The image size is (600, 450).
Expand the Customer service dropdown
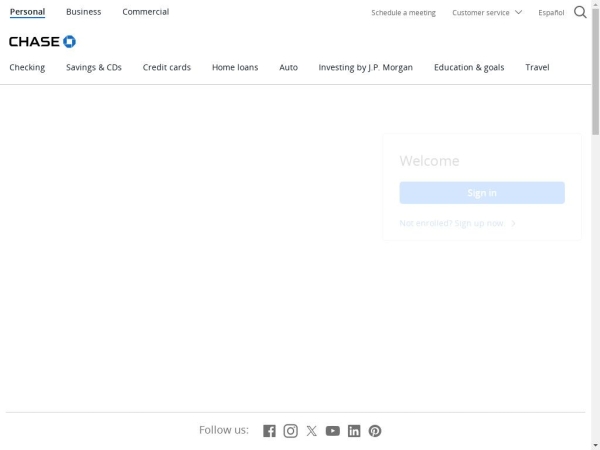[x=487, y=13]
